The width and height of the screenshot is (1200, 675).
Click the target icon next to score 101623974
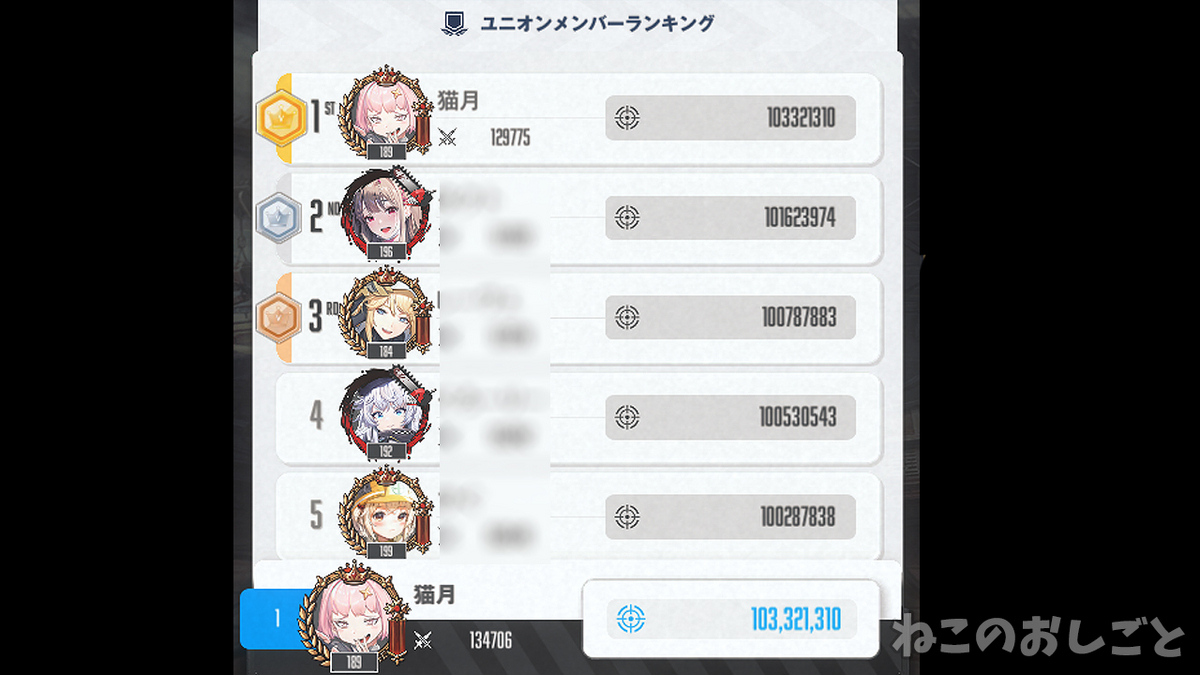click(x=627, y=217)
